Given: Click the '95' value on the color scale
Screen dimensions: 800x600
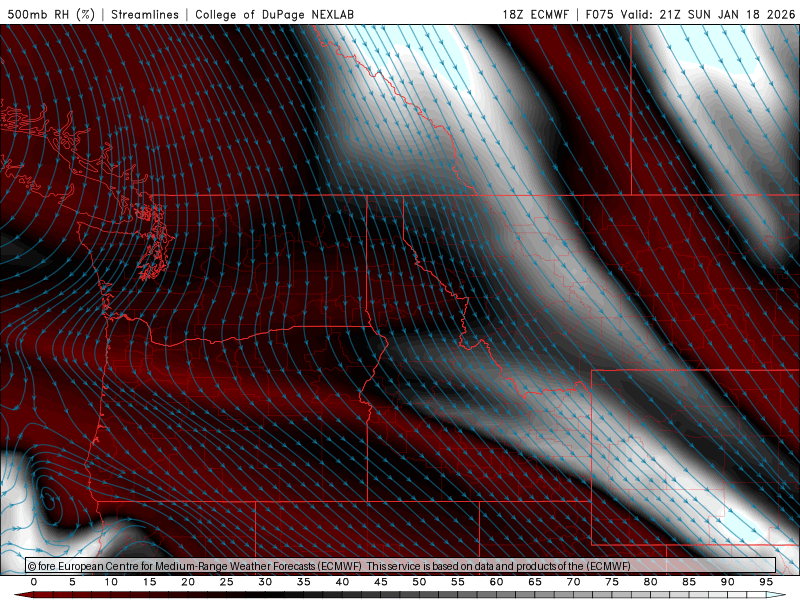Looking at the screenshot, I should pos(766,582).
